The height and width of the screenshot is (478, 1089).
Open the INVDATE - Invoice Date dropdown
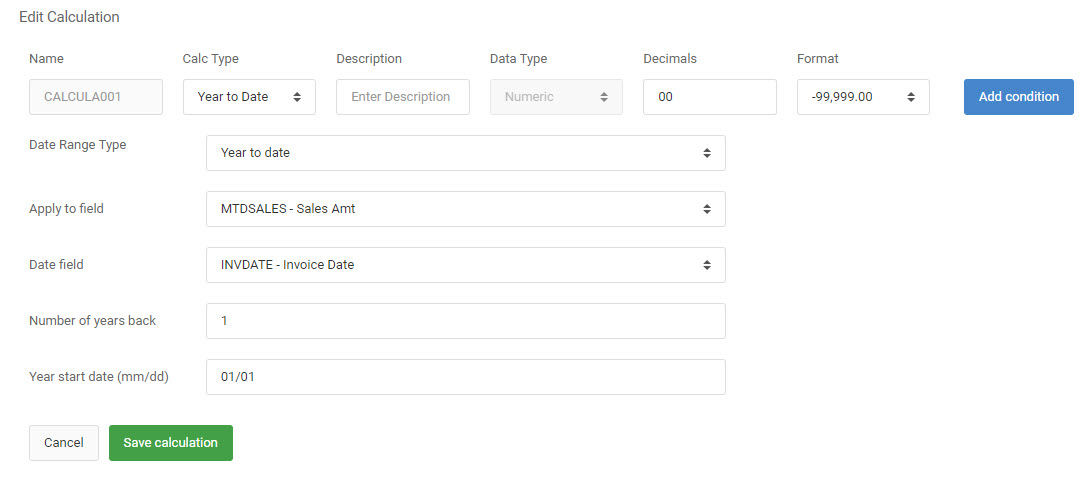466,265
